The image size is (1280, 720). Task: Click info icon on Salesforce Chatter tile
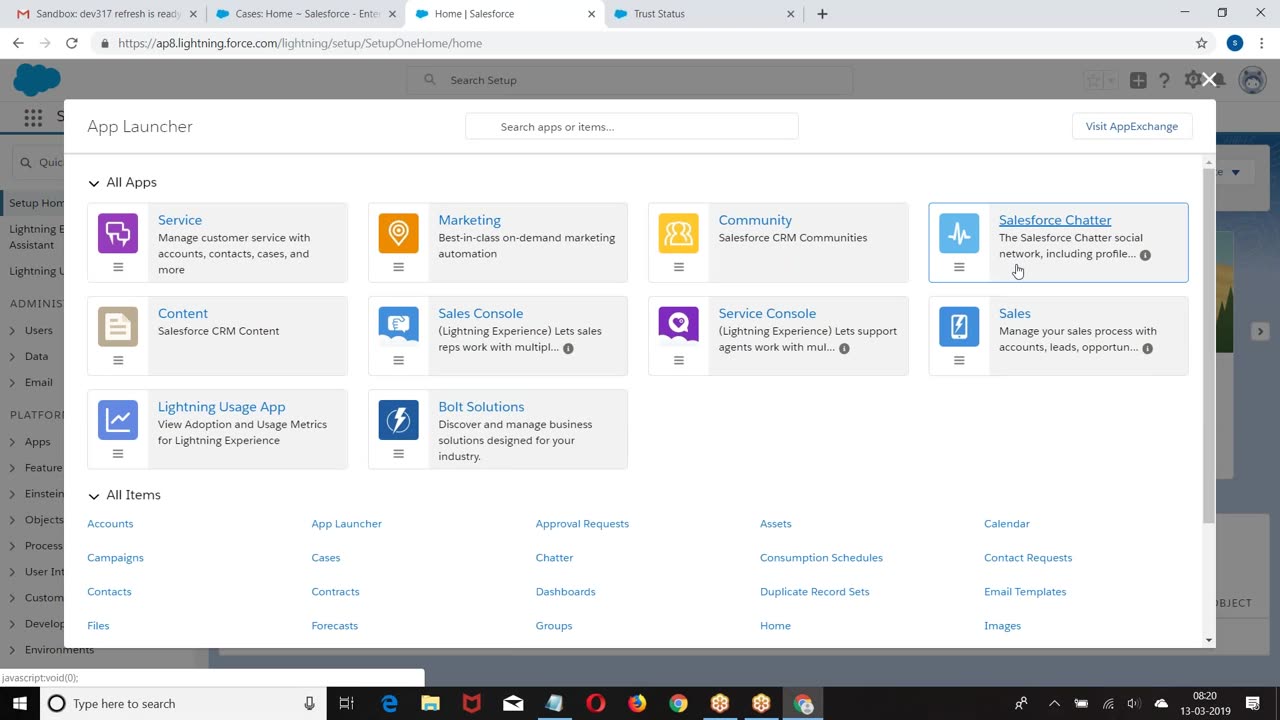(x=1145, y=255)
